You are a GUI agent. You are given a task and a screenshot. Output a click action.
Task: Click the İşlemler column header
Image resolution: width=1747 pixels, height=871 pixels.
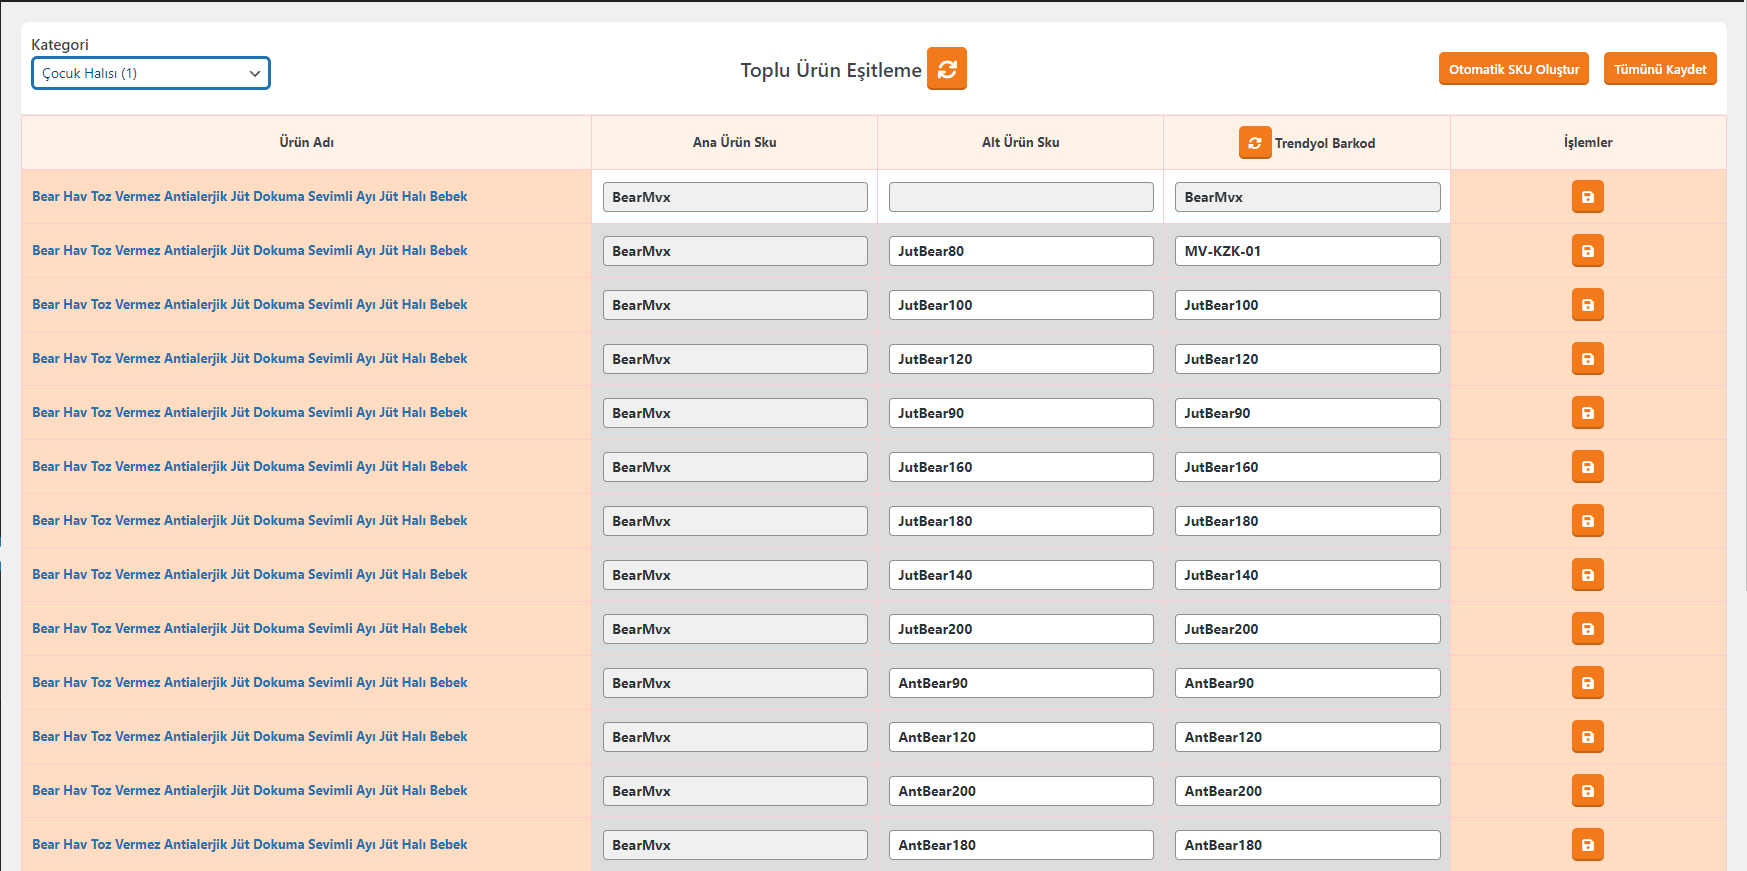[1588, 142]
